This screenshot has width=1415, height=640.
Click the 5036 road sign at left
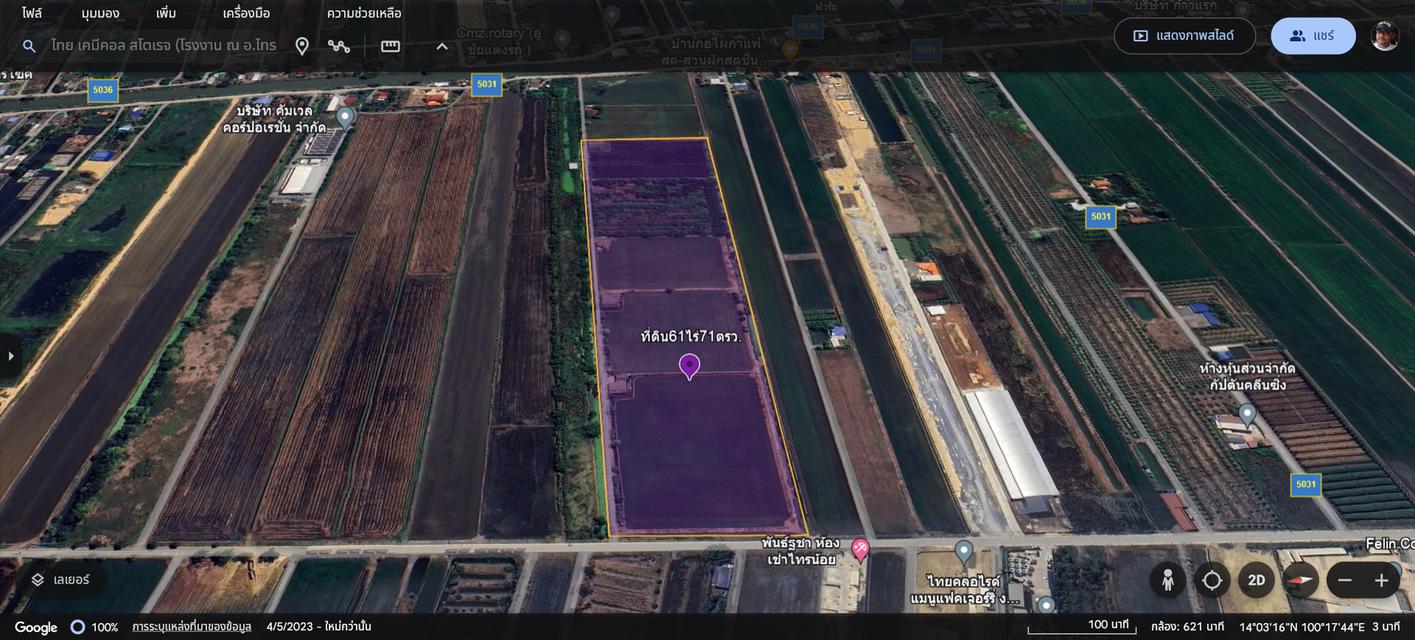pyautogui.click(x=103, y=90)
